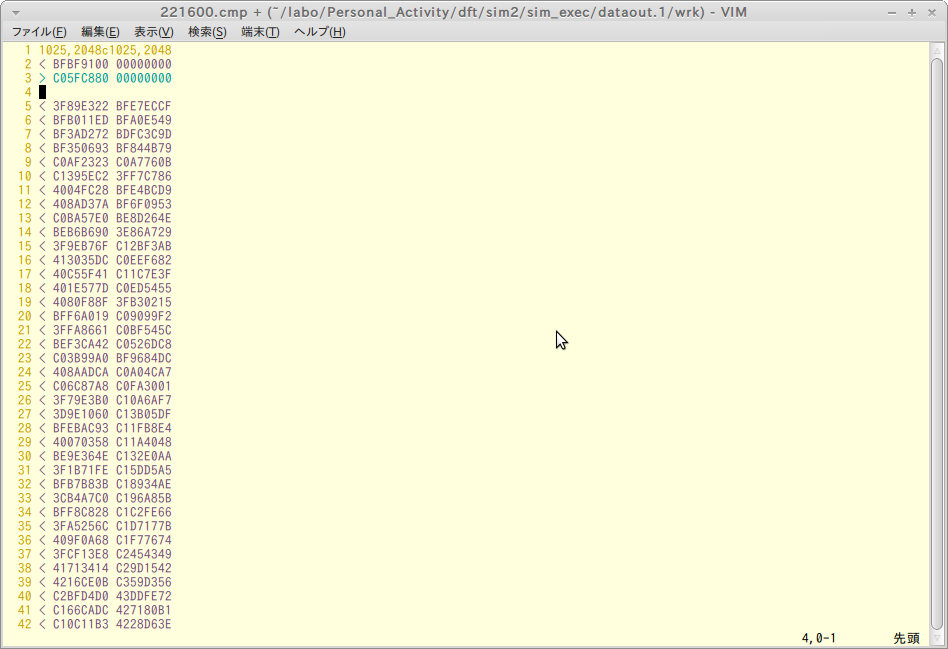This screenshot has height=649, width=948.
Task: Click 先頭 indicator in status line
Action: [x=906, y=638]
